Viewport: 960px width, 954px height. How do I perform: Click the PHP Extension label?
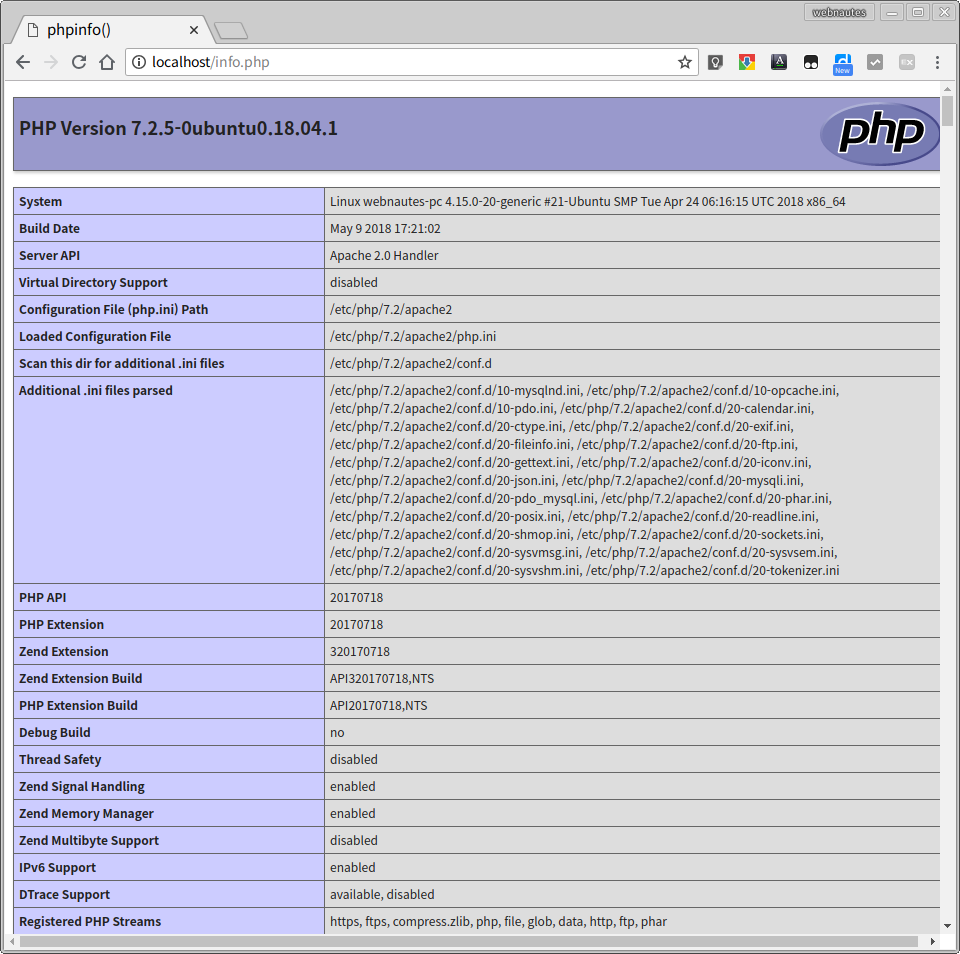61,624
